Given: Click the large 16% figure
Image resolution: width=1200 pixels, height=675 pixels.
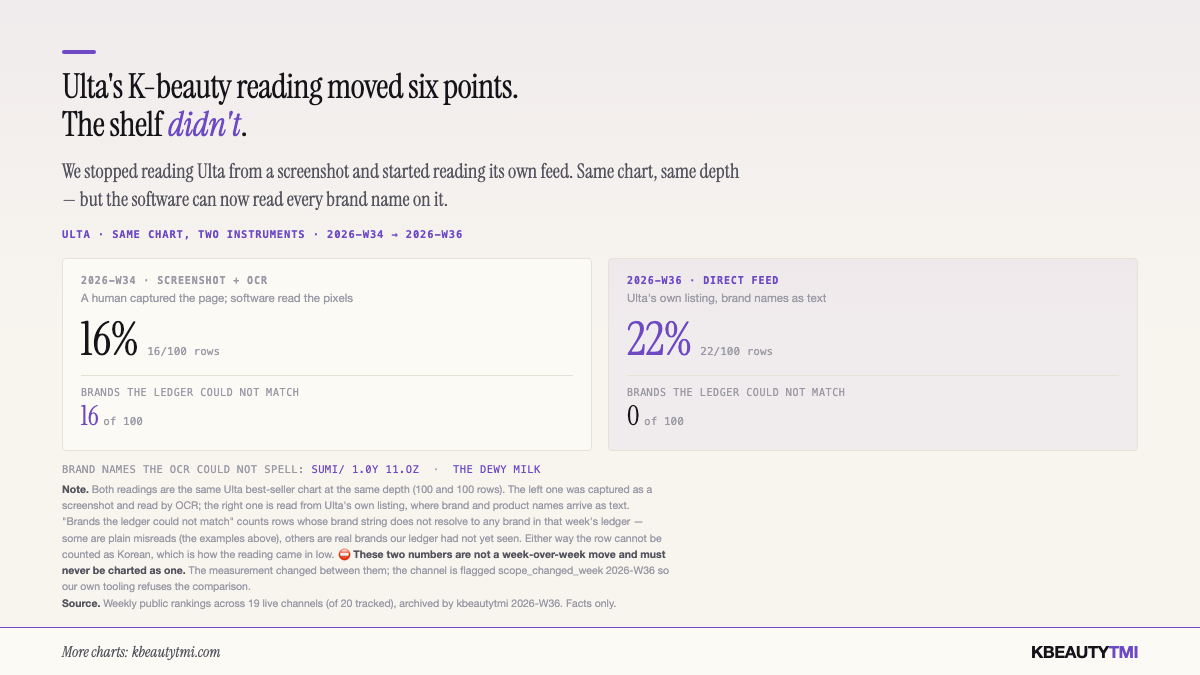Looking at the screenshot, I should click(109, 339).
